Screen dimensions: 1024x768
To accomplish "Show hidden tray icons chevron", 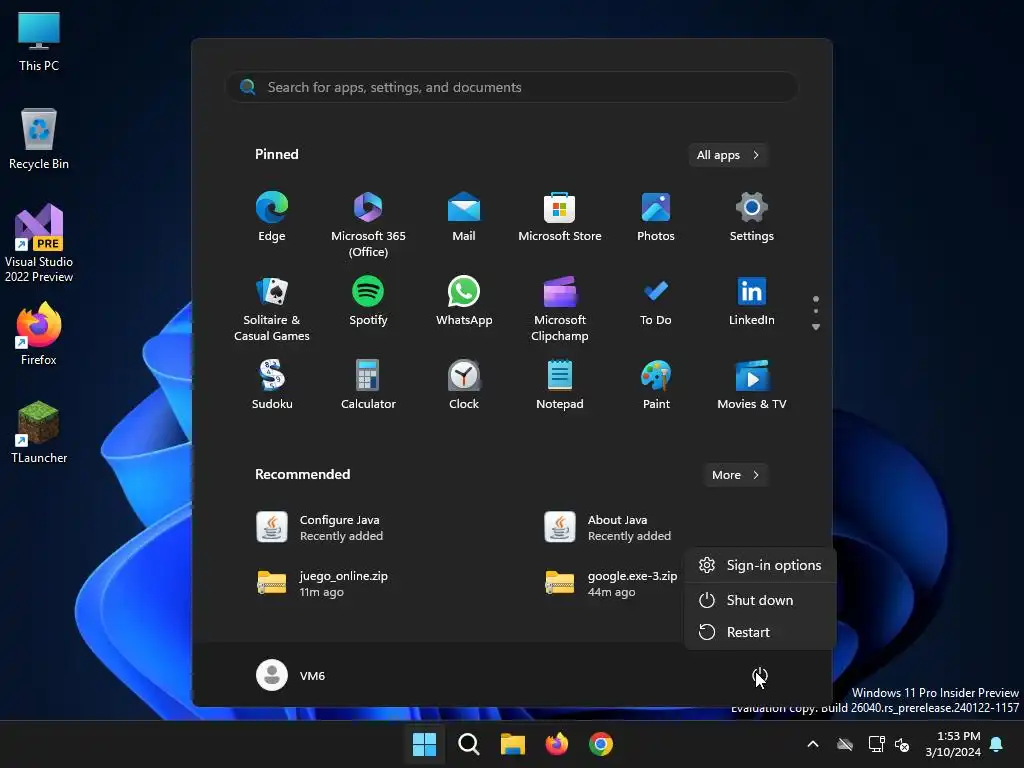I will 813,744.
